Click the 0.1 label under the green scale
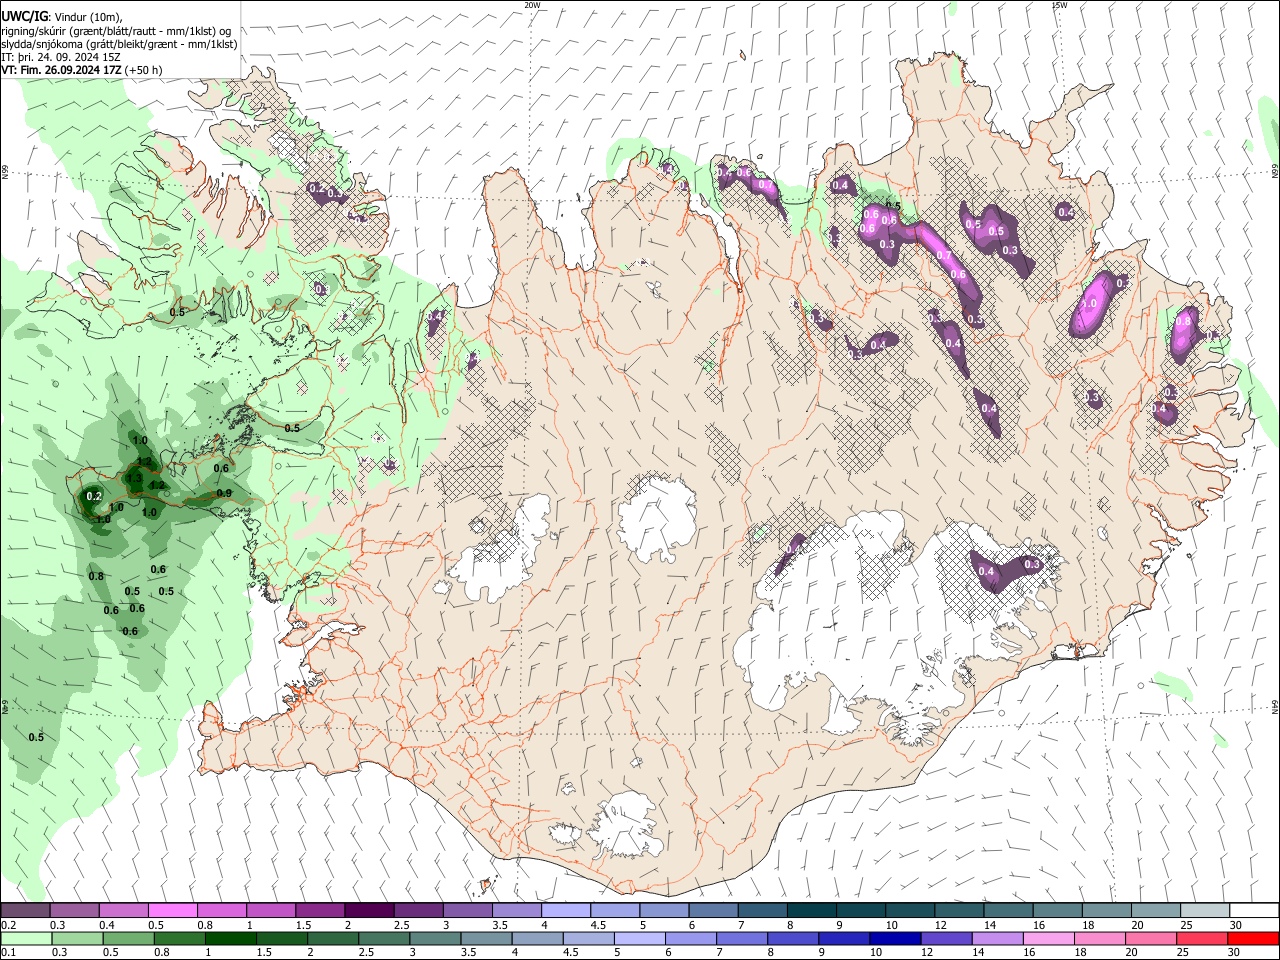 point(8,953)
